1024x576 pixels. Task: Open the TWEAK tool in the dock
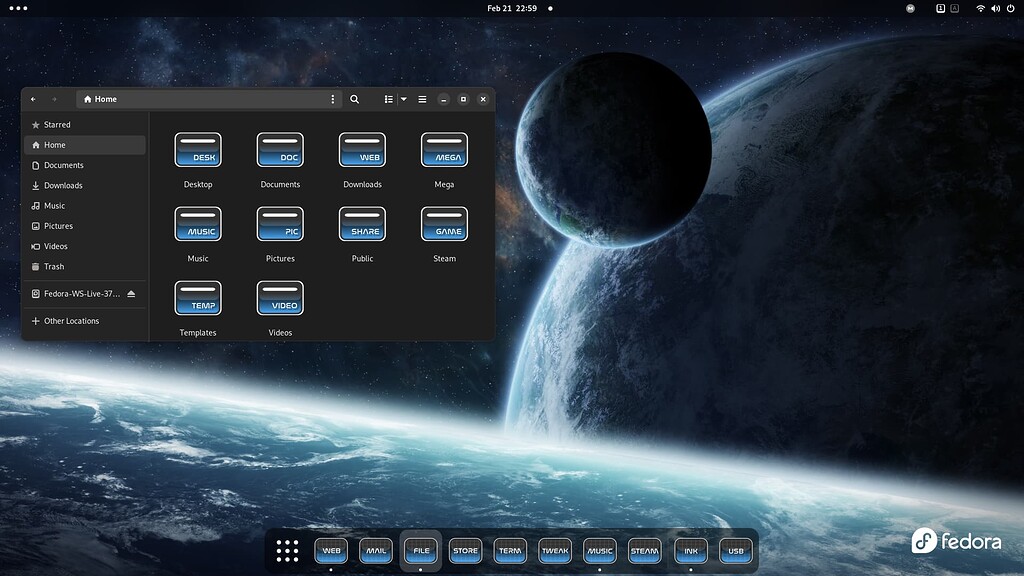(x=554, y=551)
